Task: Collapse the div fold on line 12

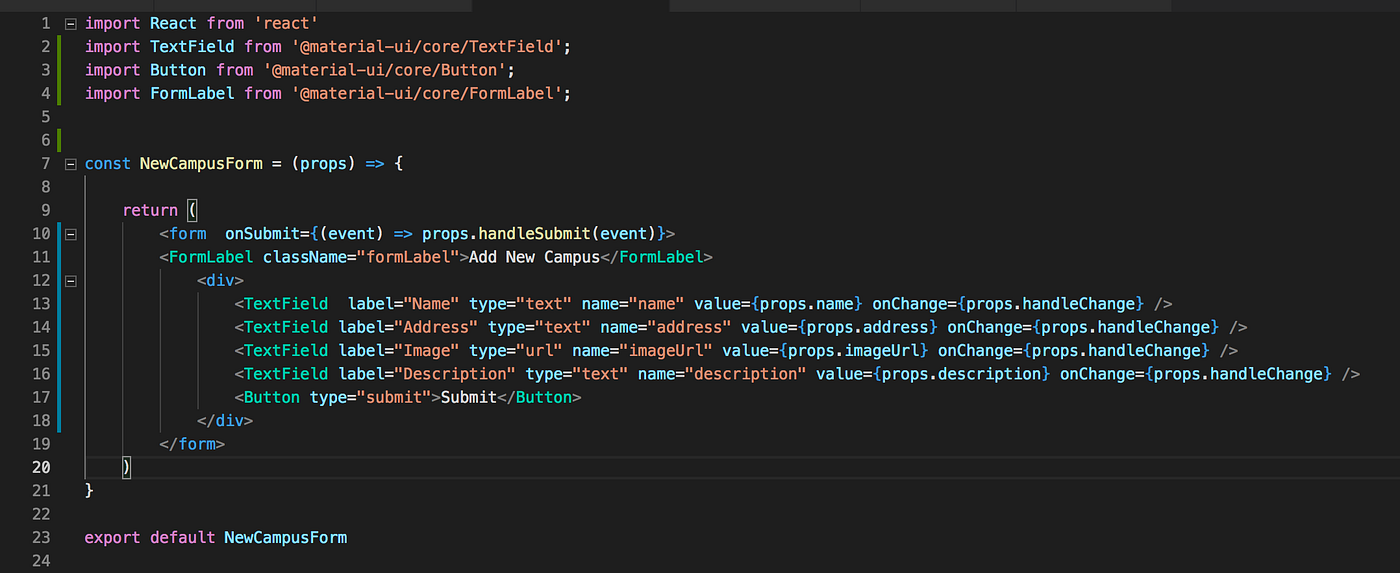Action: coord(70,281)
